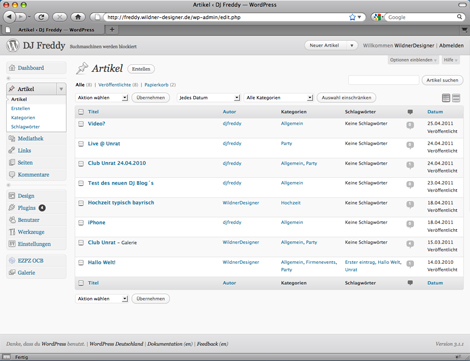Screen dimensions: 470x361
Task: Check the Hochzeit typisch bayrisch checkbox
Action: (x=81, y=203)
